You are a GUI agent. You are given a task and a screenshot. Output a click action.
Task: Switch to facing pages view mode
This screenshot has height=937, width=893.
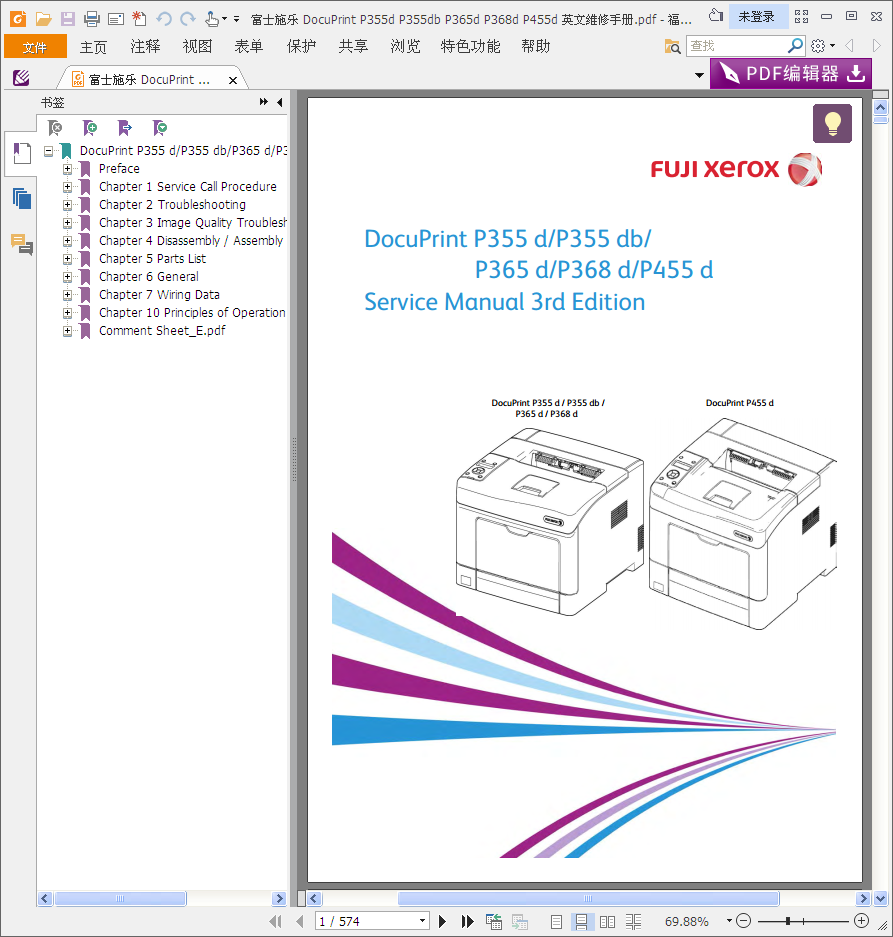point(607,921)
